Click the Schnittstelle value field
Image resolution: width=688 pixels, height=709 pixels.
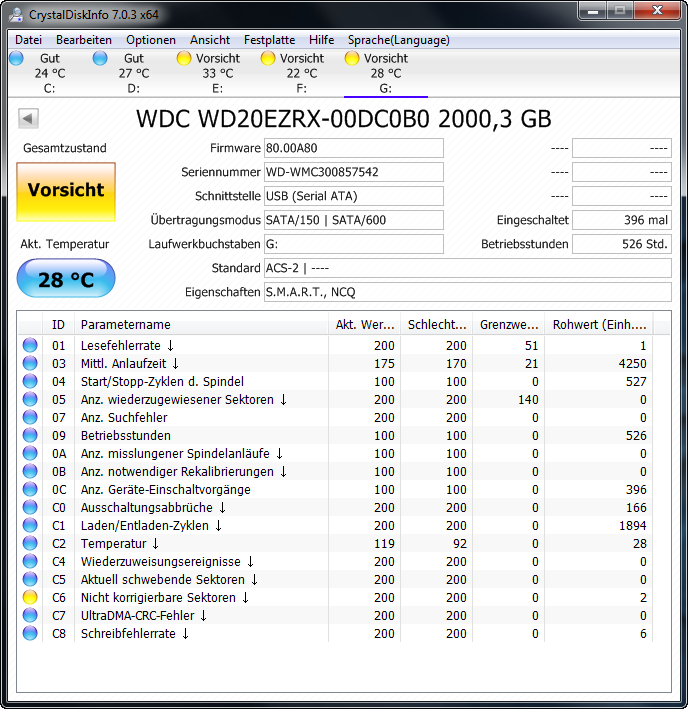(x=353, y=196)
